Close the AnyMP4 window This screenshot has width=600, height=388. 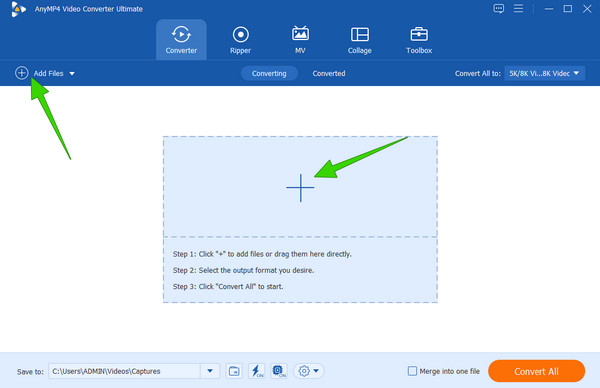[x=587, y=8]
